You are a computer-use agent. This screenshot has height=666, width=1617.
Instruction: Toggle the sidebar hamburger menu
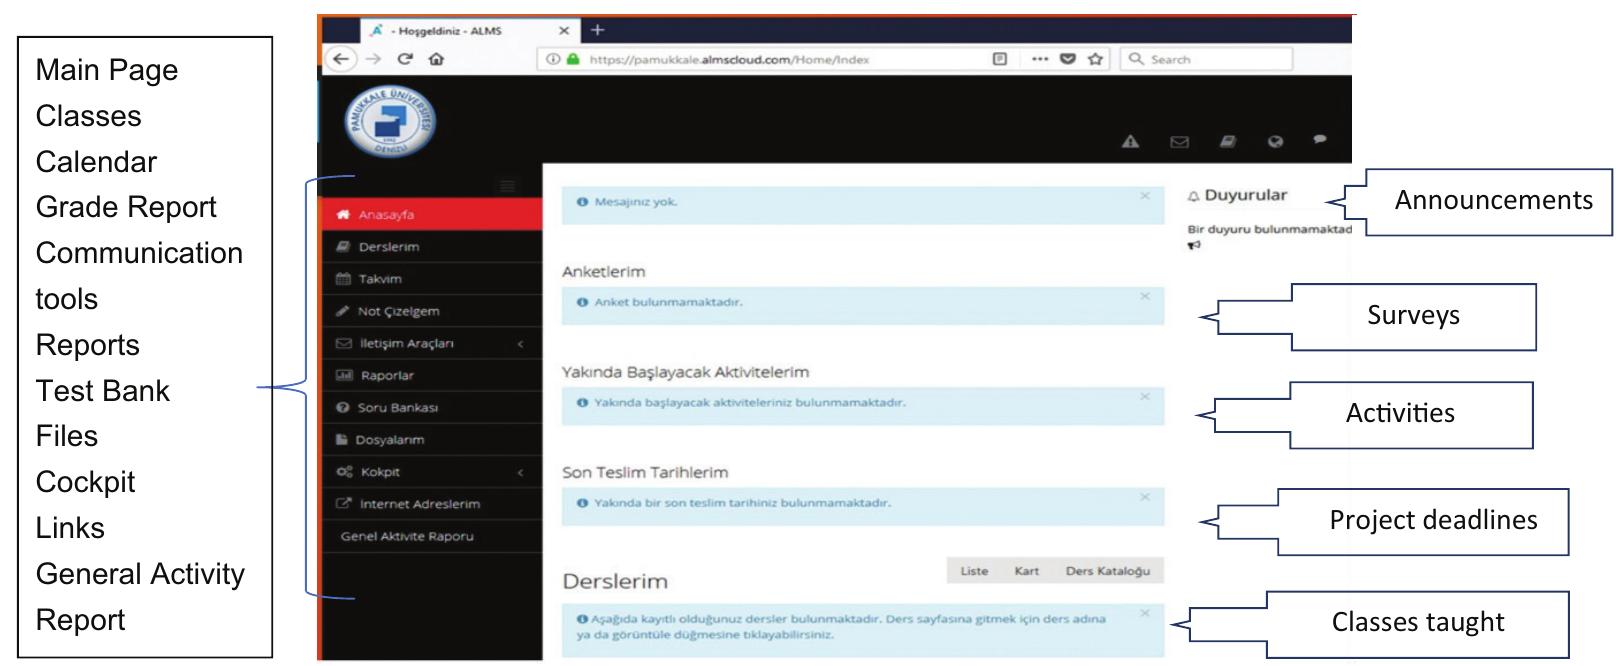tap(507, 186)
